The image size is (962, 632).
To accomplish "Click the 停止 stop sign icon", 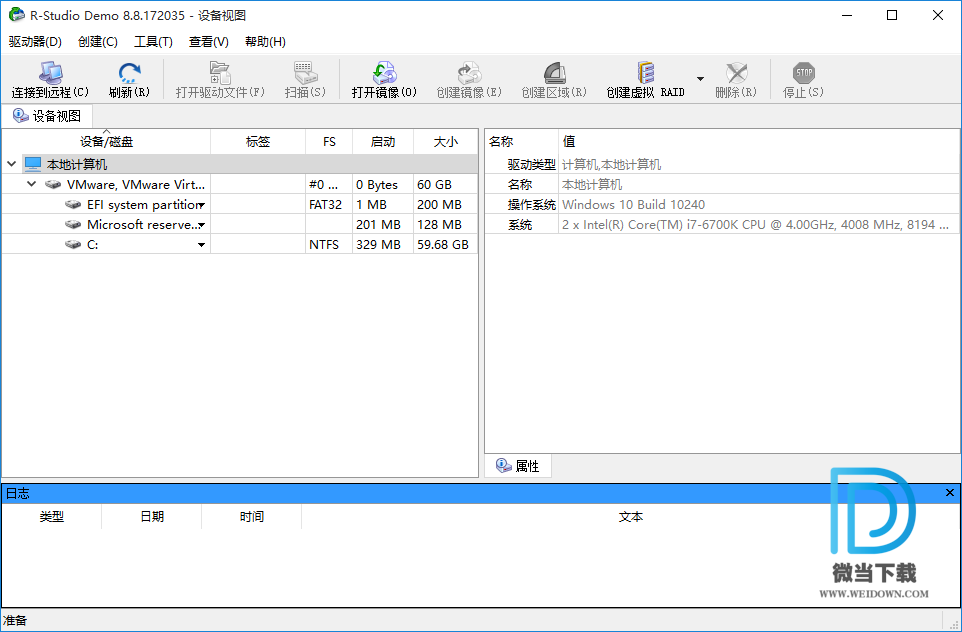I will point(803,73).
